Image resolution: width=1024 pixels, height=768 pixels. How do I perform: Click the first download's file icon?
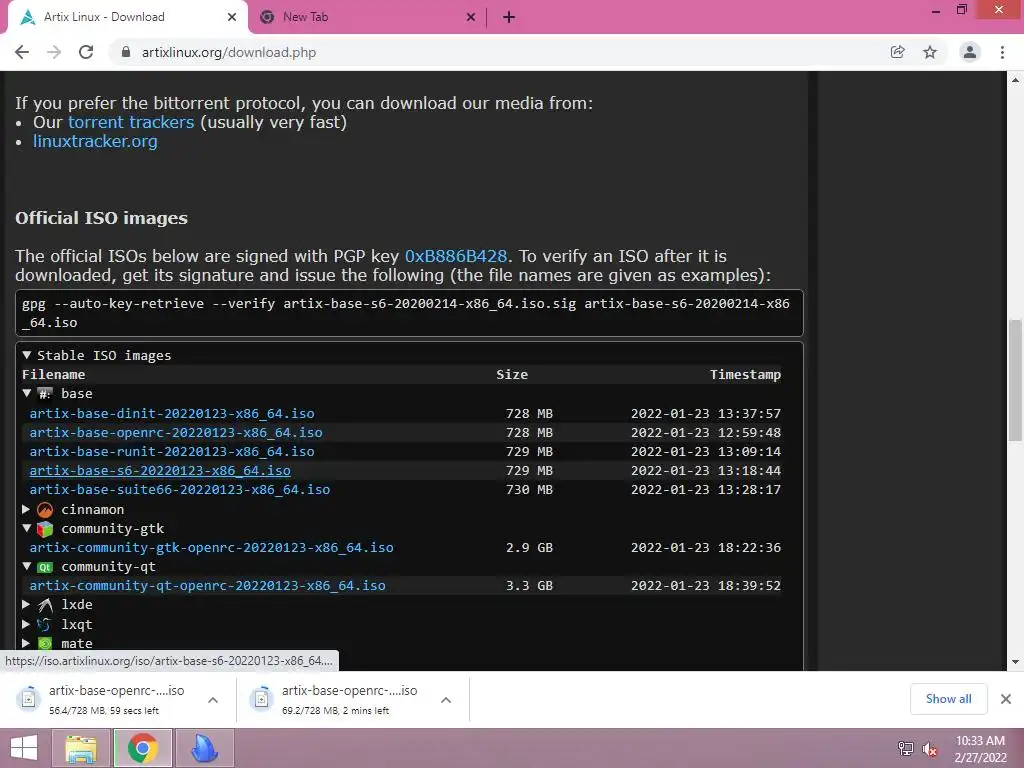(29, 699)
